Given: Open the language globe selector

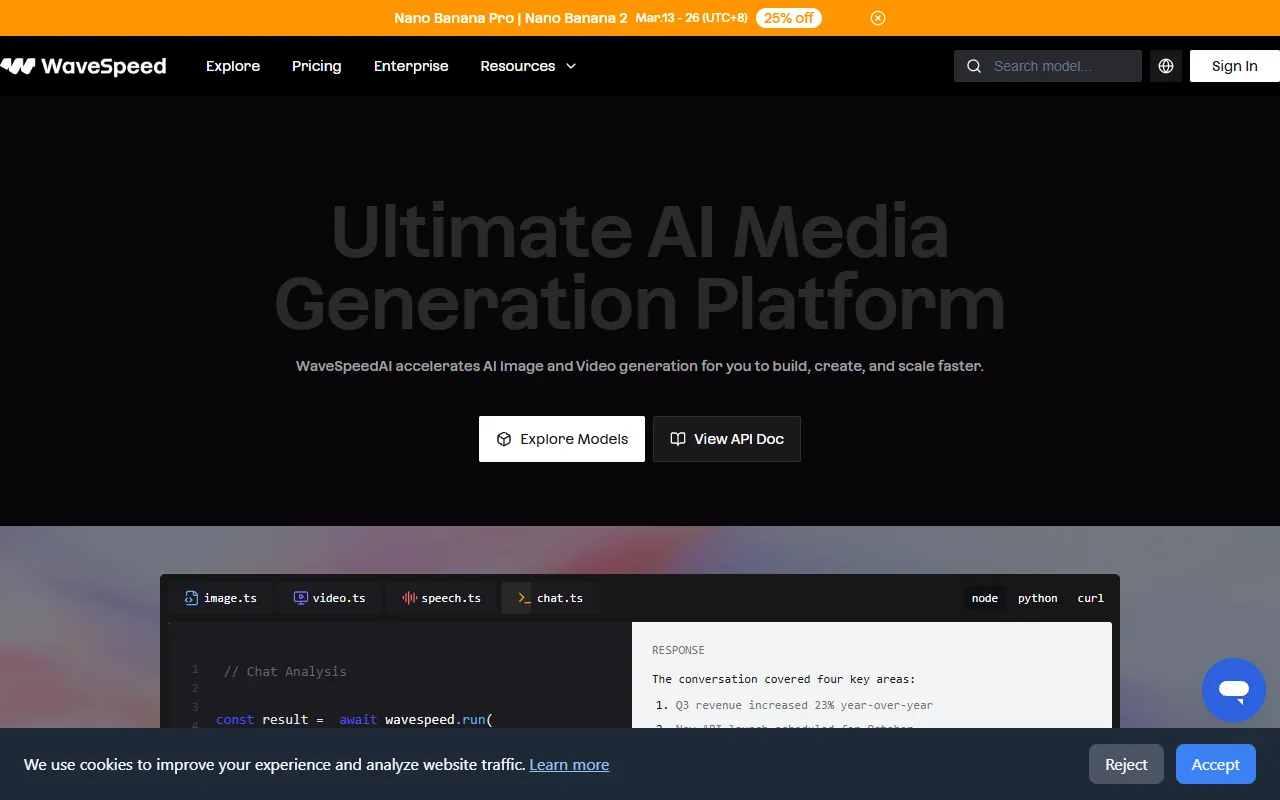Looking at the screenshot, I should [x=1166, y=66].
